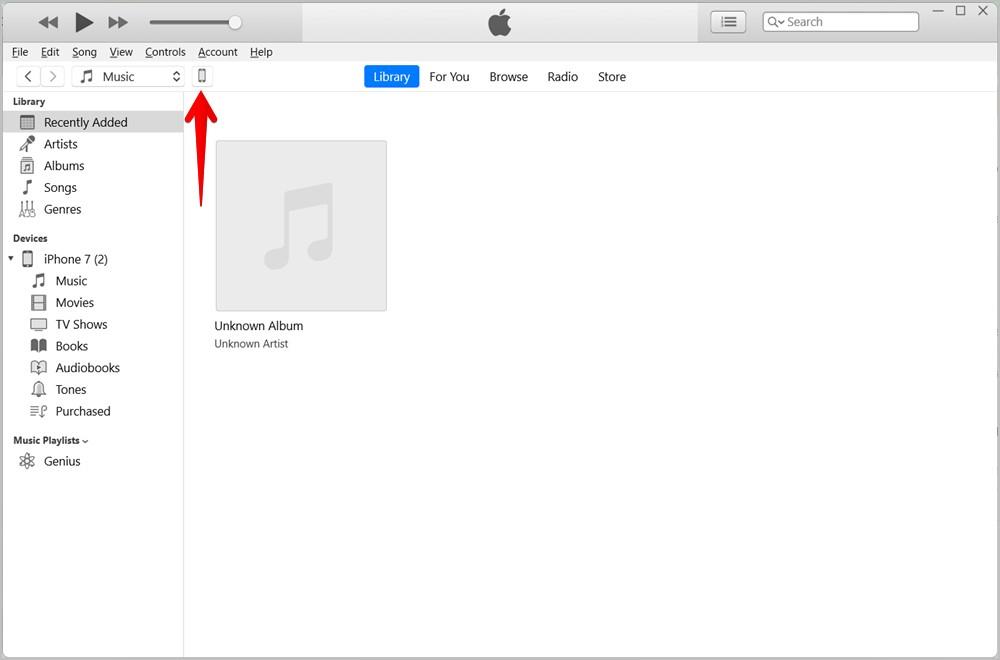Open the Music media type dropdown

tap(128, 77)
